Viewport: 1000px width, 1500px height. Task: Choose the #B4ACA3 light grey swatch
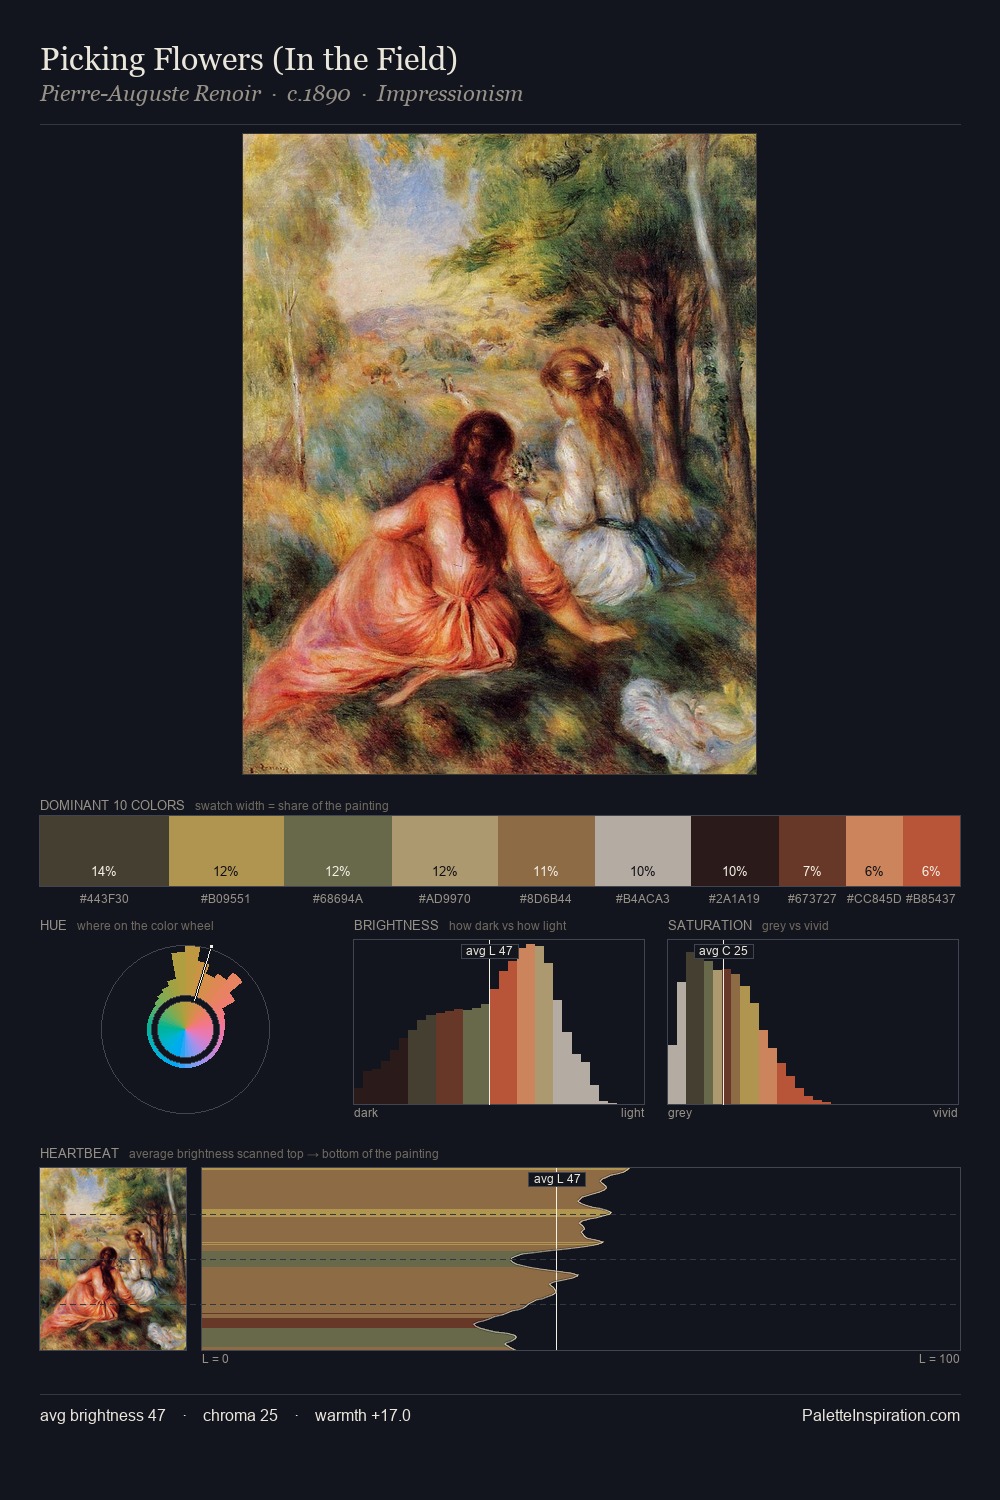pos(643,851)
